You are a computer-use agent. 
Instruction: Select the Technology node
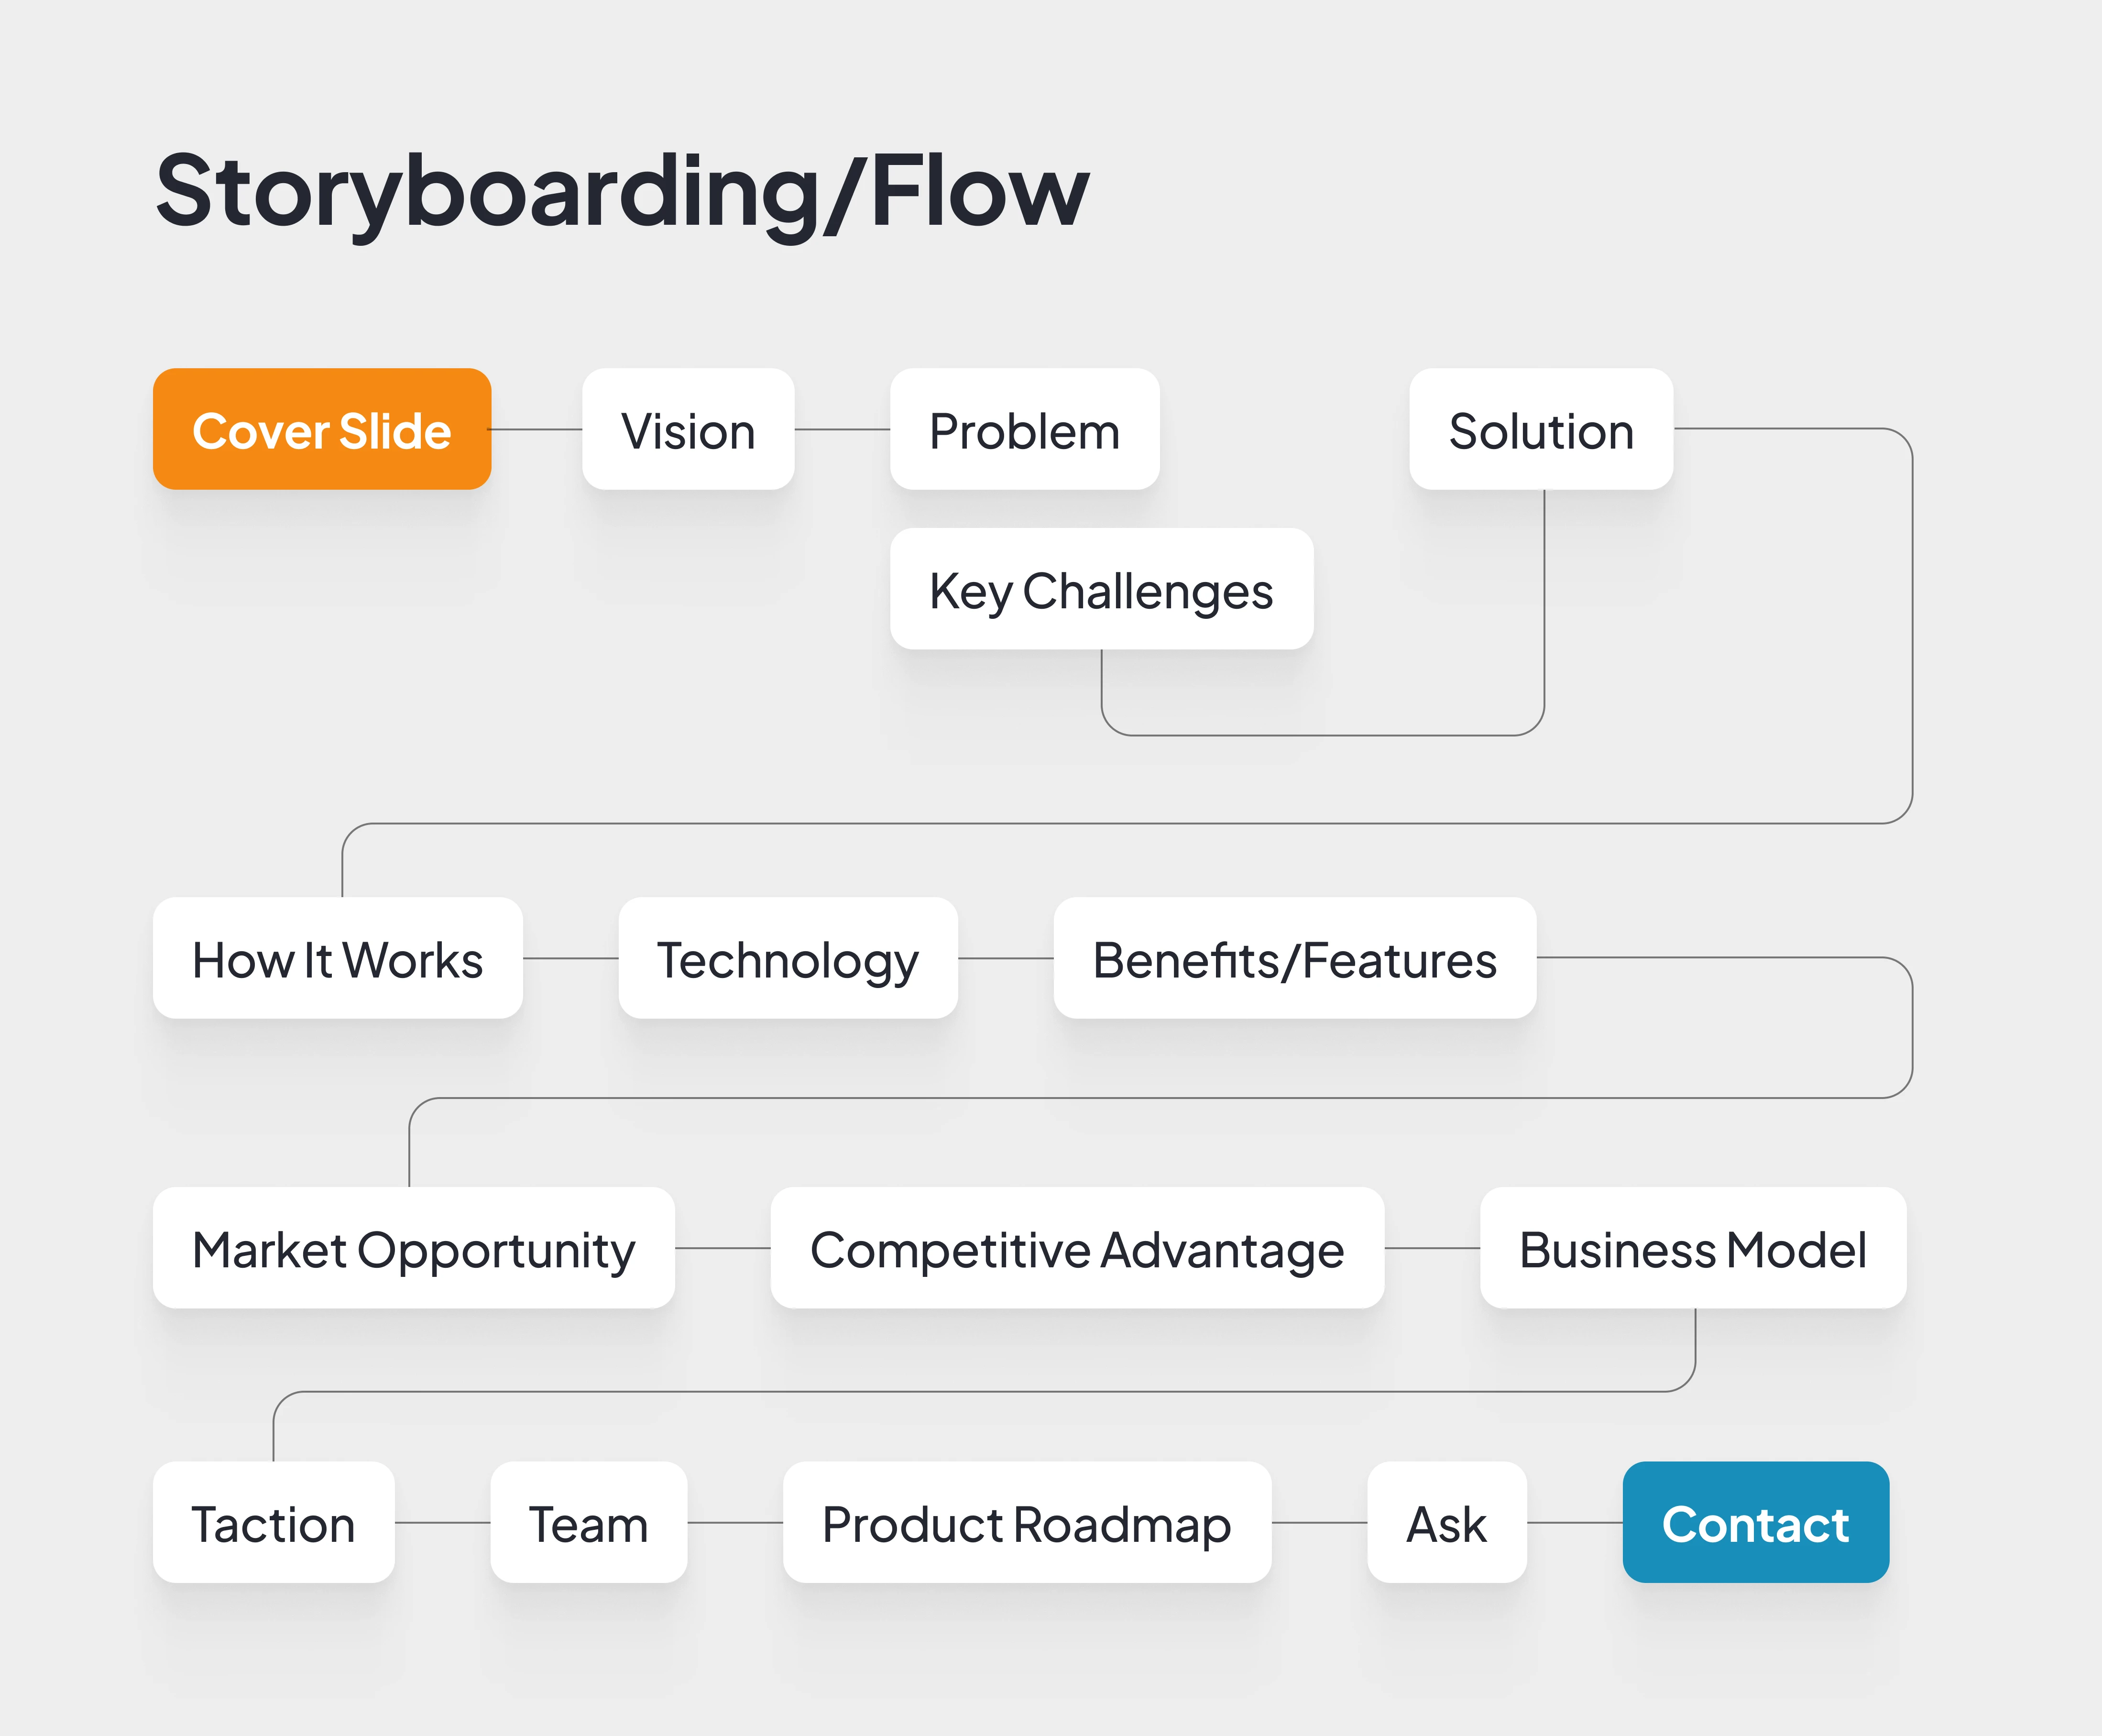787,958
